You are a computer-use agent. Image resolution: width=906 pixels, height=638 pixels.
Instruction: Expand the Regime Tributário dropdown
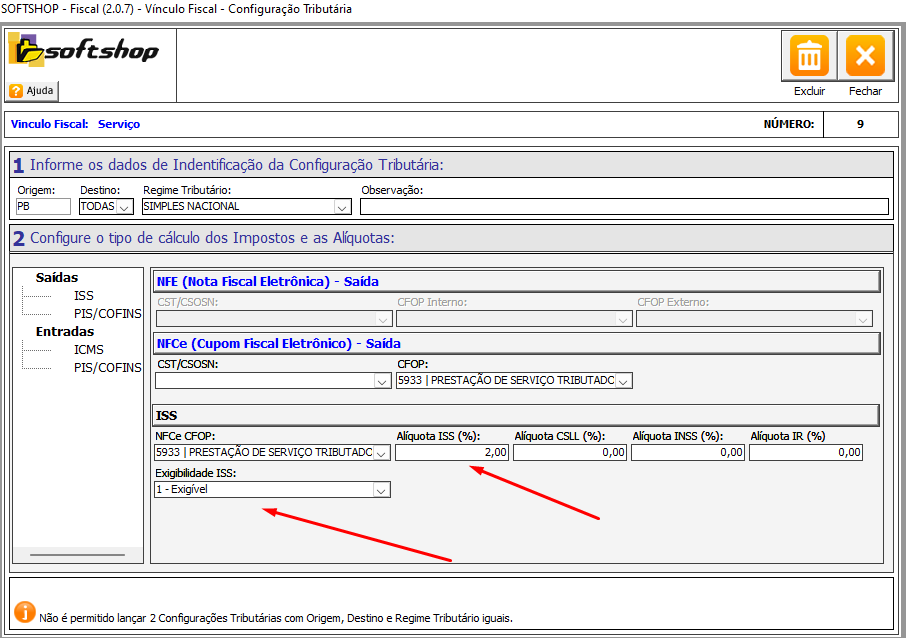pyautogui.click(x=342, y=207)
